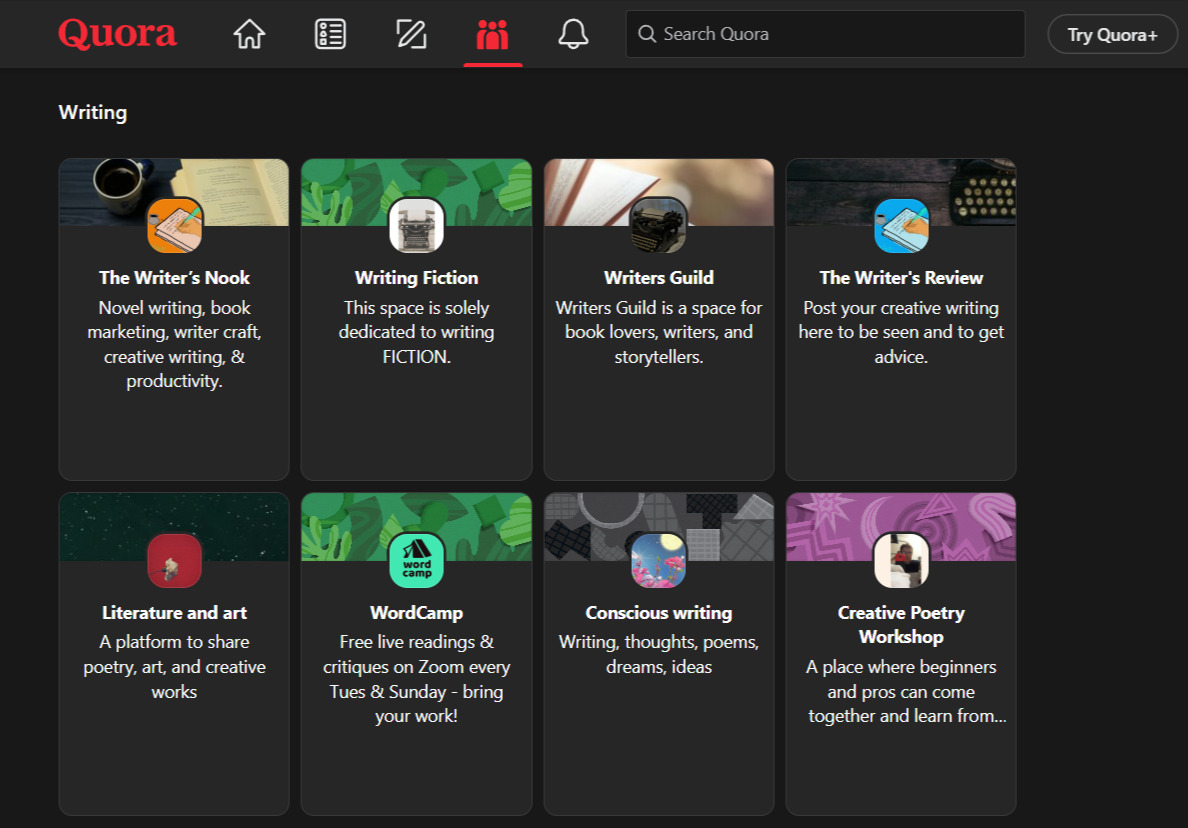The image size is (1188, 828).
Task: Click 'Novel writing, book marketing' description
Action: pos(174,345)
